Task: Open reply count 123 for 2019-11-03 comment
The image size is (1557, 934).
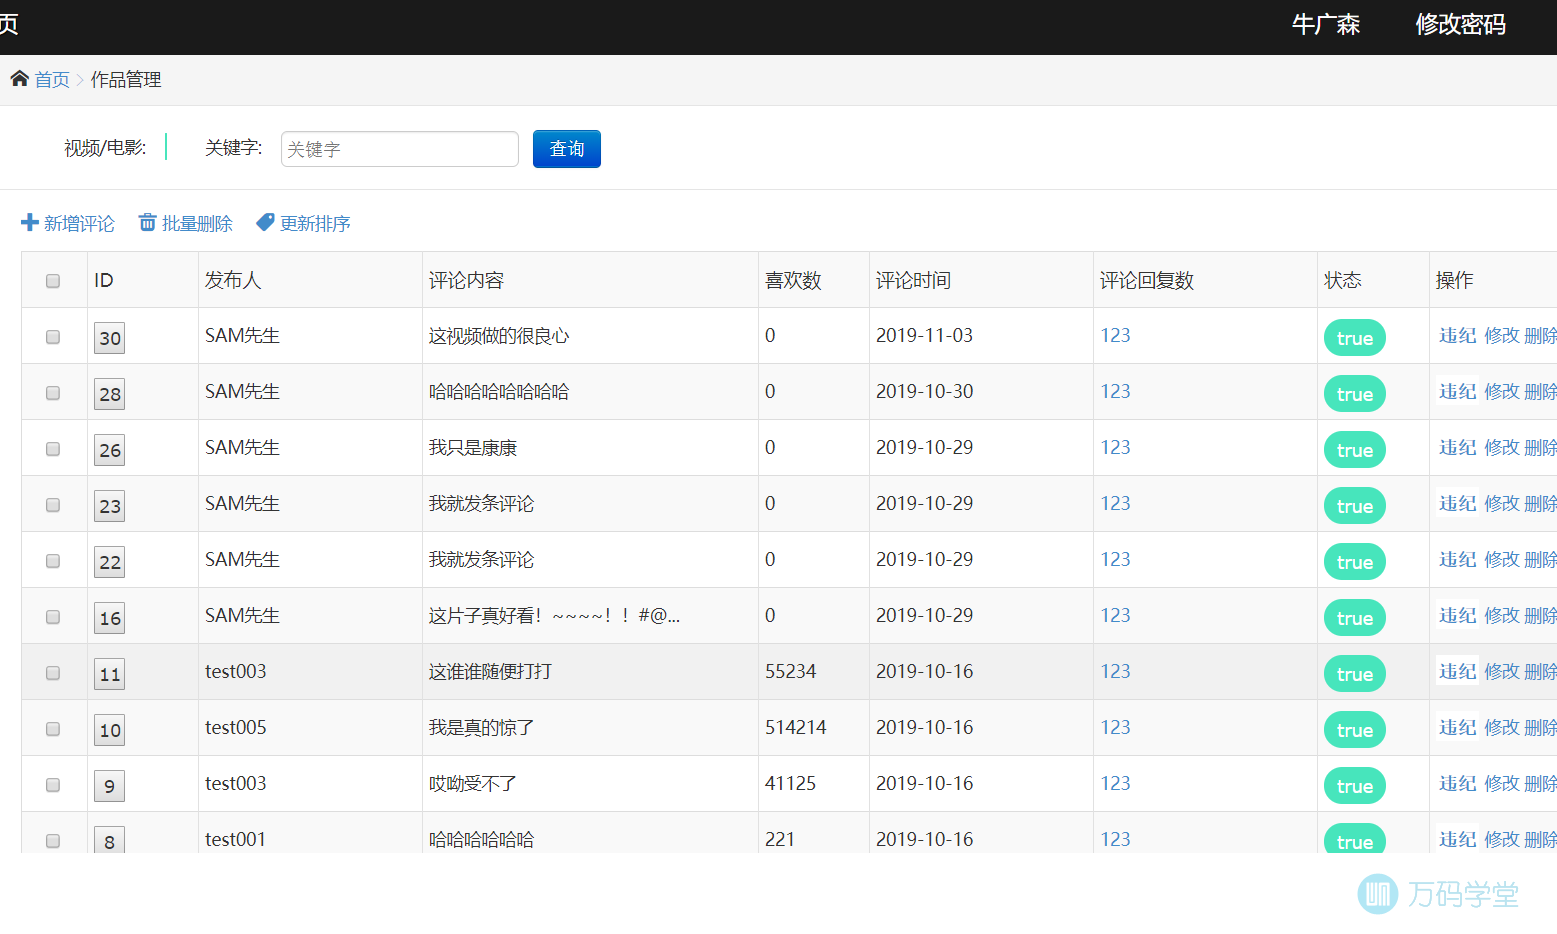Action: pos(1115,336)
